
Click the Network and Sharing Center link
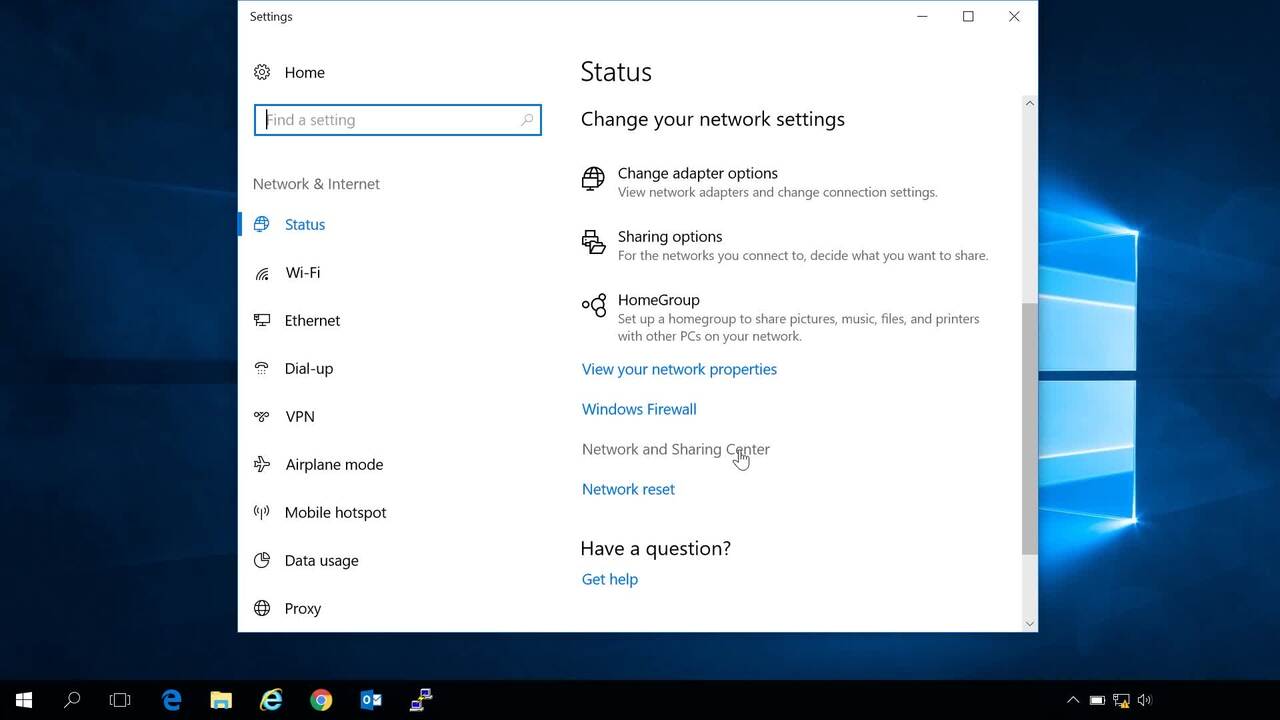(x=675, y=450)
